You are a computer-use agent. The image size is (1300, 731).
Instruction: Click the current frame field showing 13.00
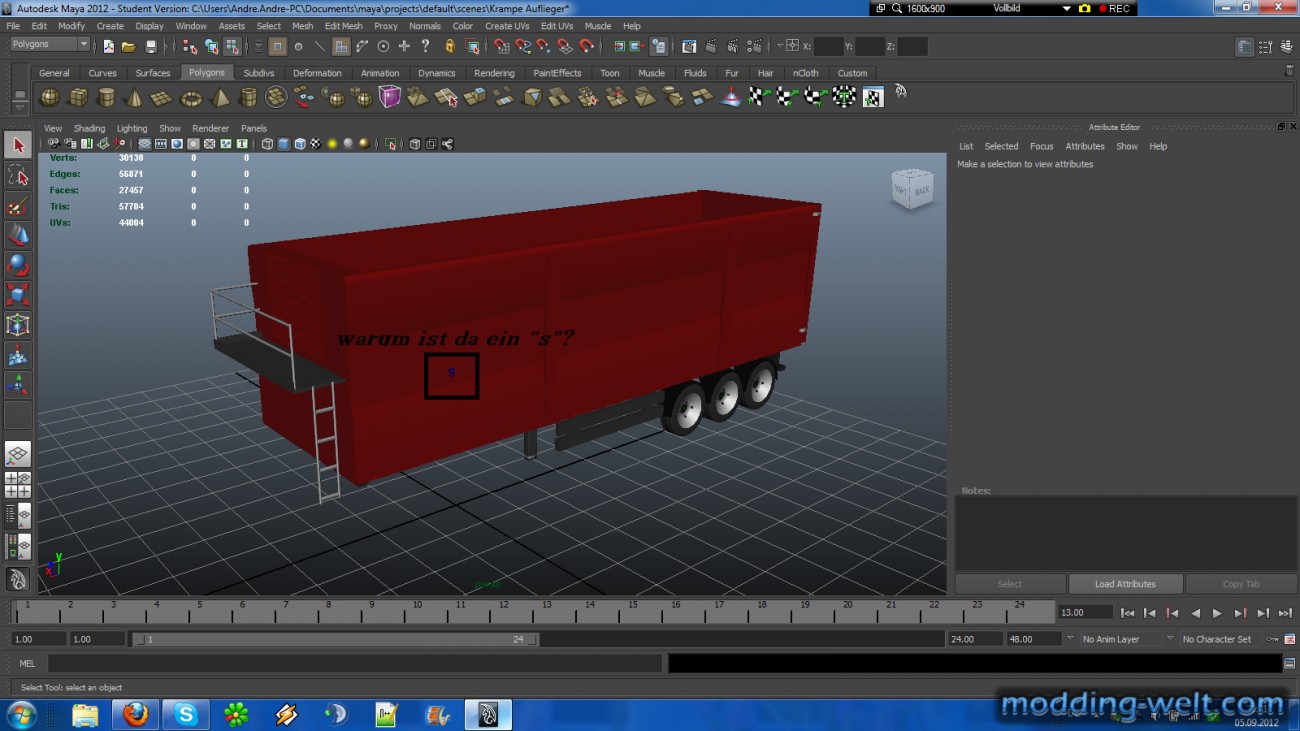click(x=1085, y=612)
